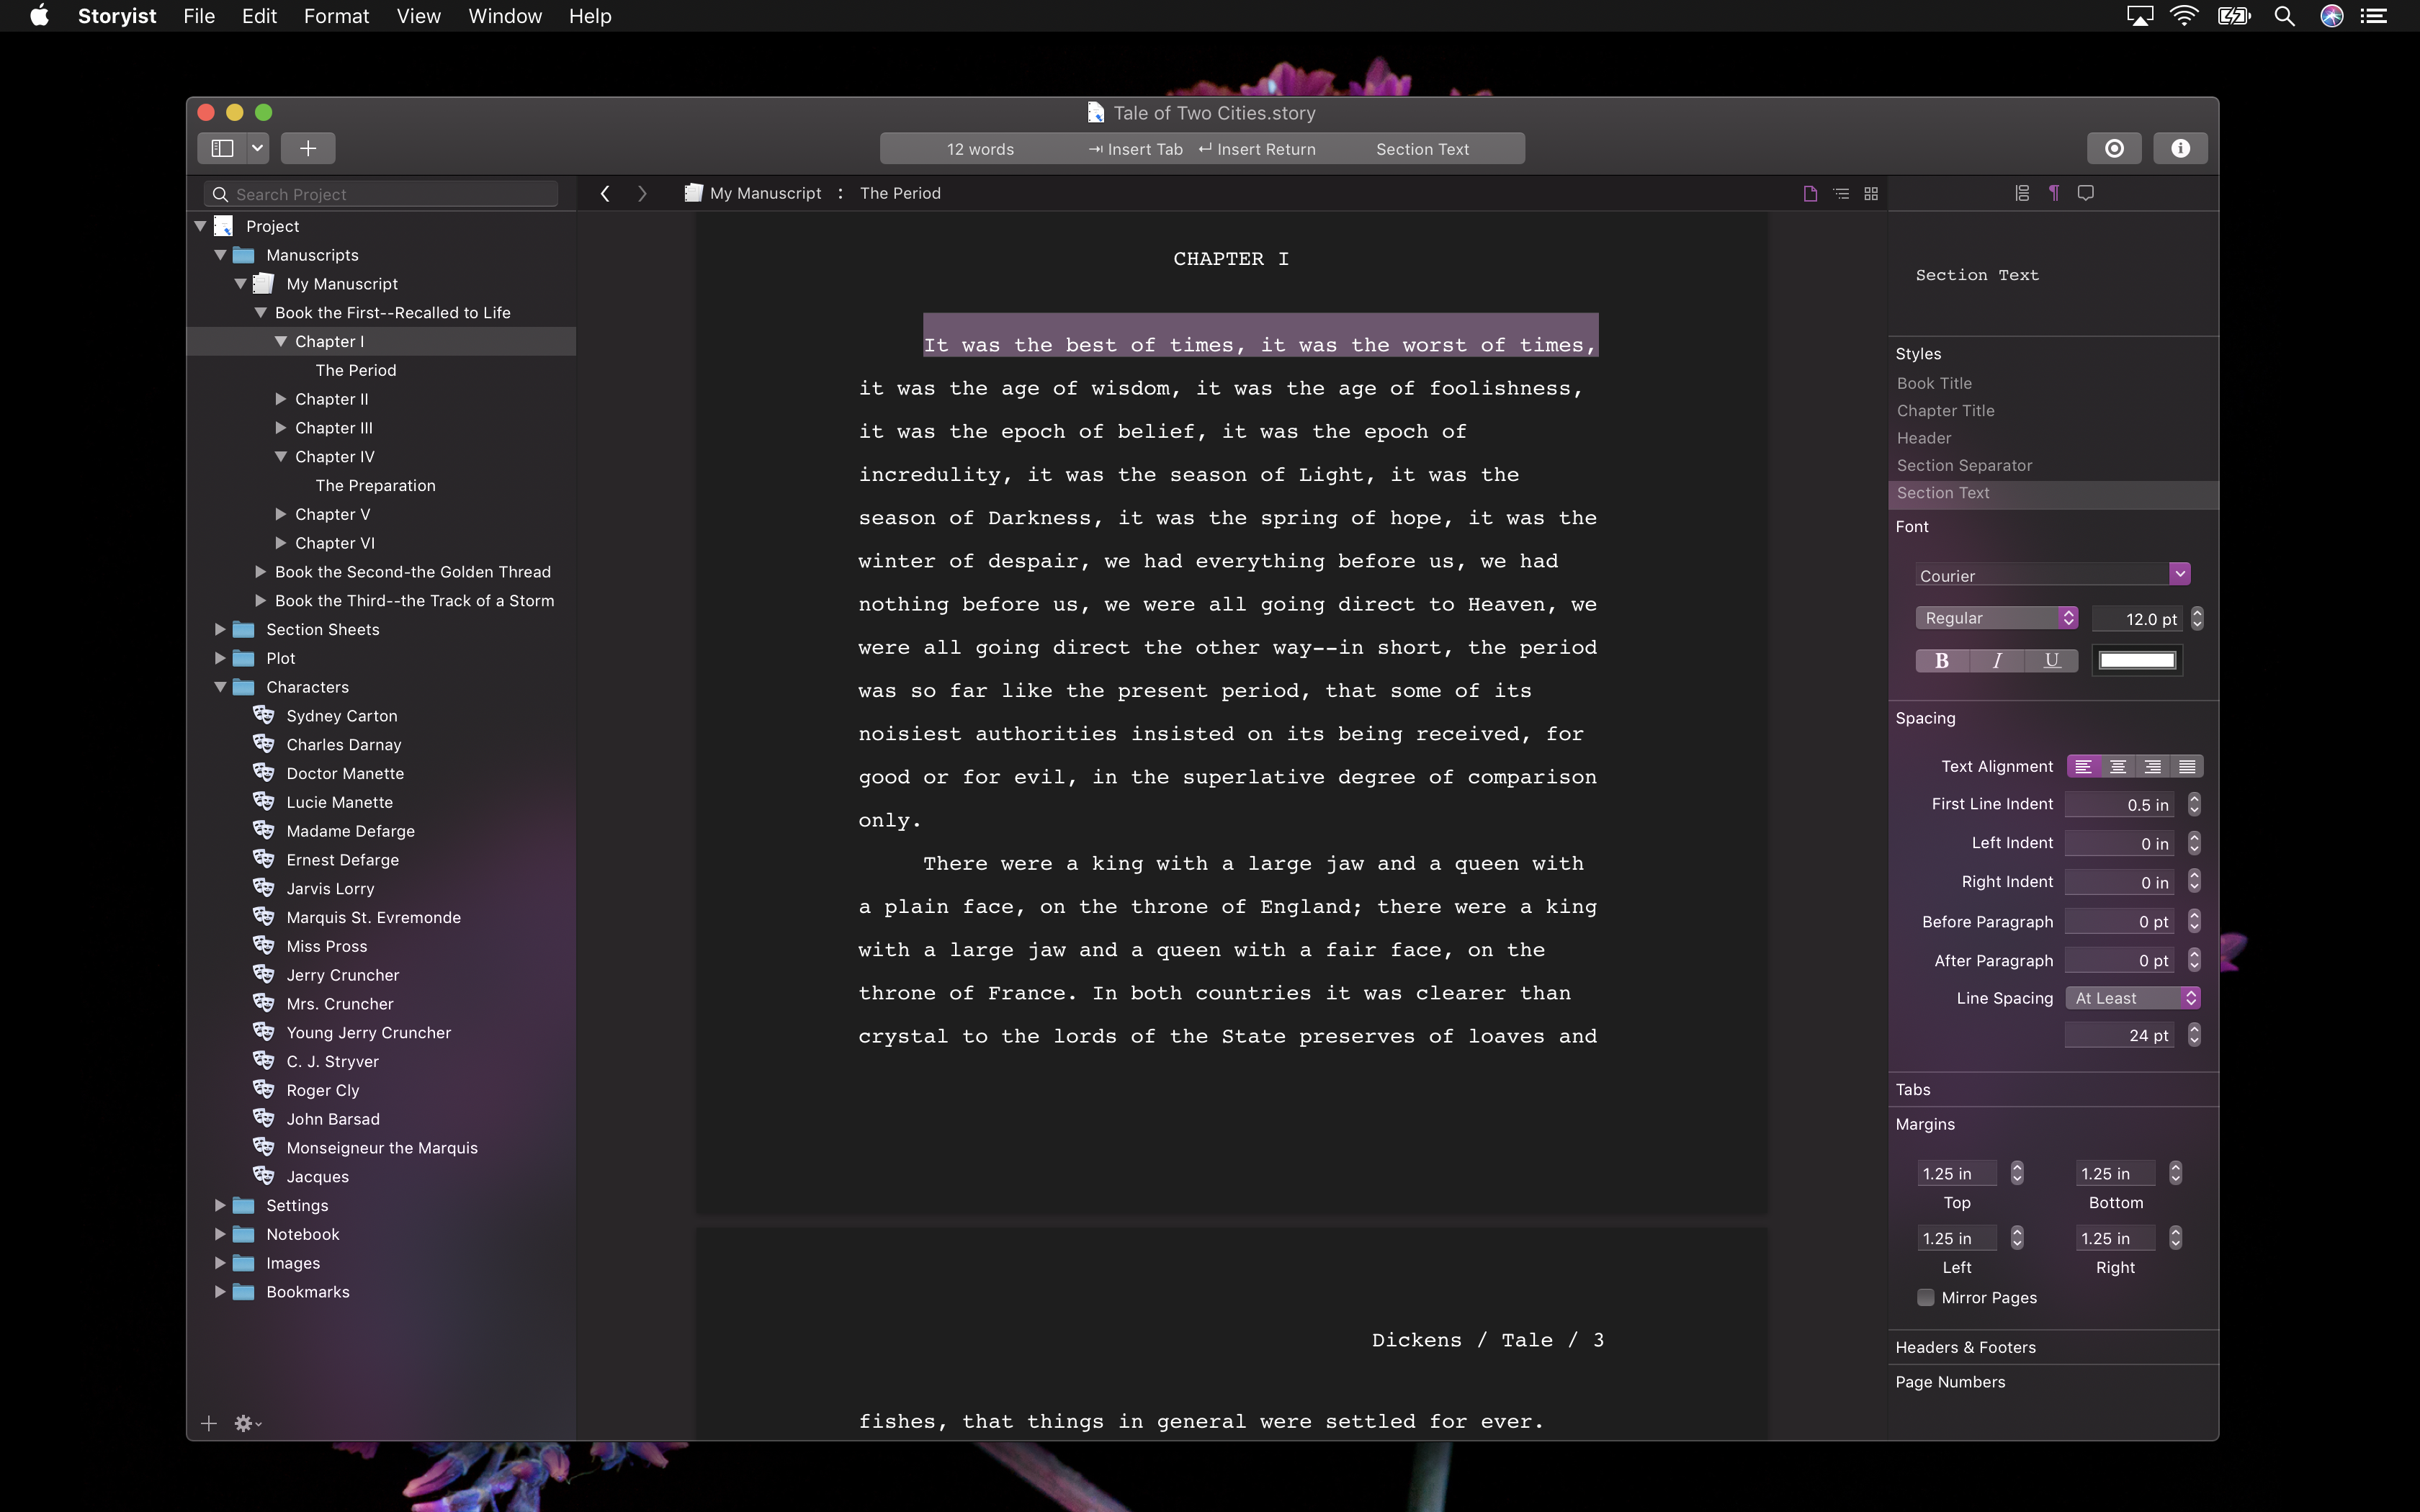The image size is (2420, 1512).
Task: Open the Edit menu
Action: (259, 16)
